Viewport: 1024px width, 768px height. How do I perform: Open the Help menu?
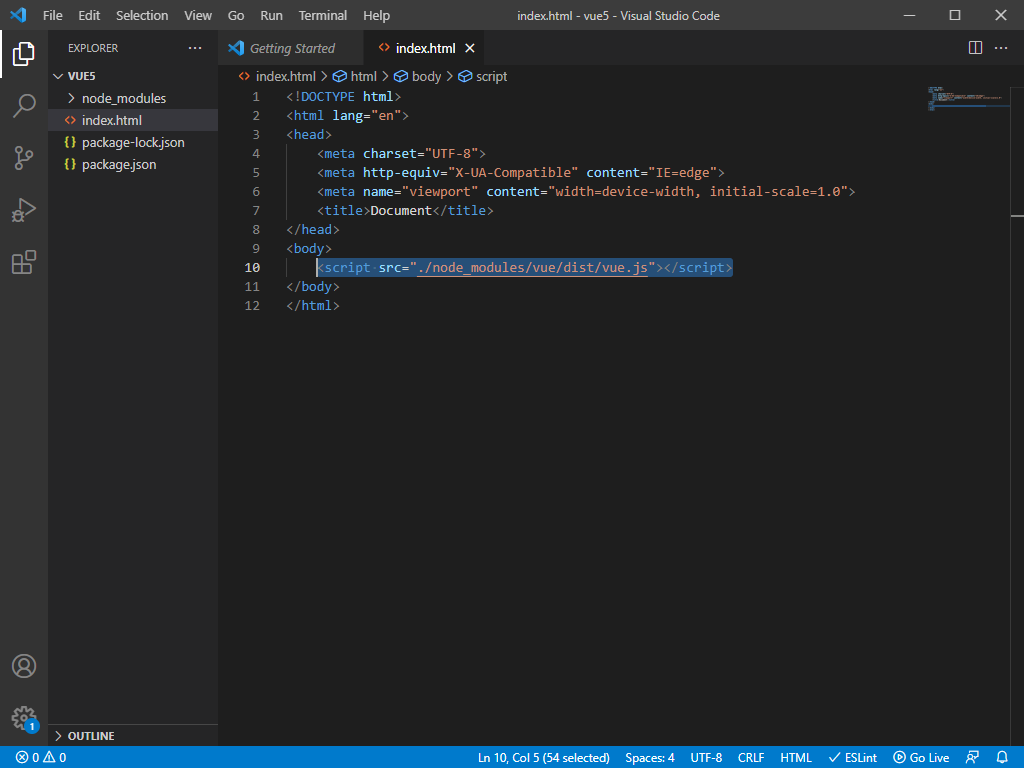point(376,15)
